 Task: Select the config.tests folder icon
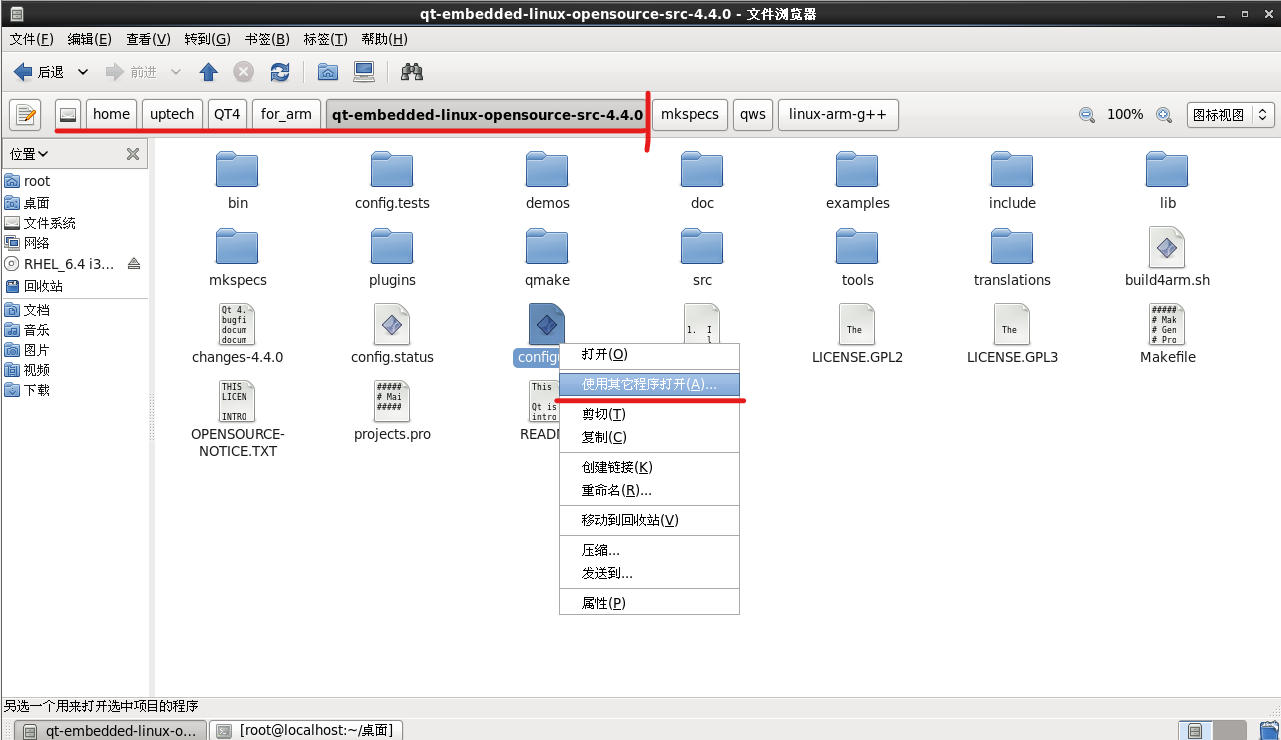point(392,169)
